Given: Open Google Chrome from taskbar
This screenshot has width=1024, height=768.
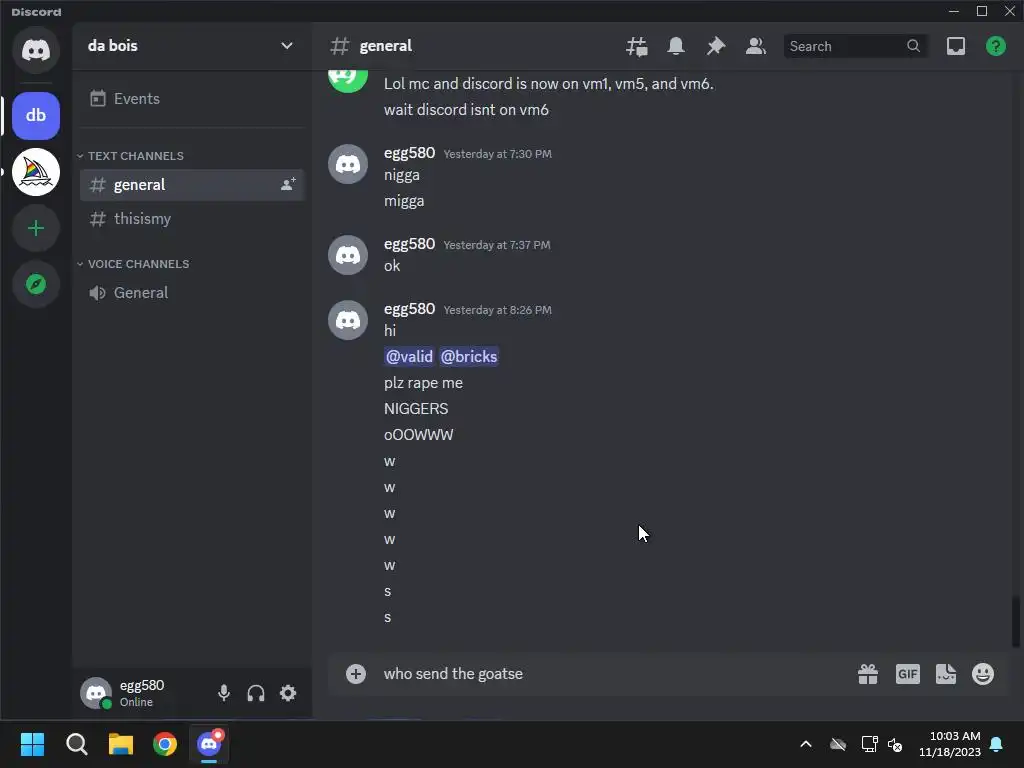Looking at the screenshot, I should click(x=165, y=744).
